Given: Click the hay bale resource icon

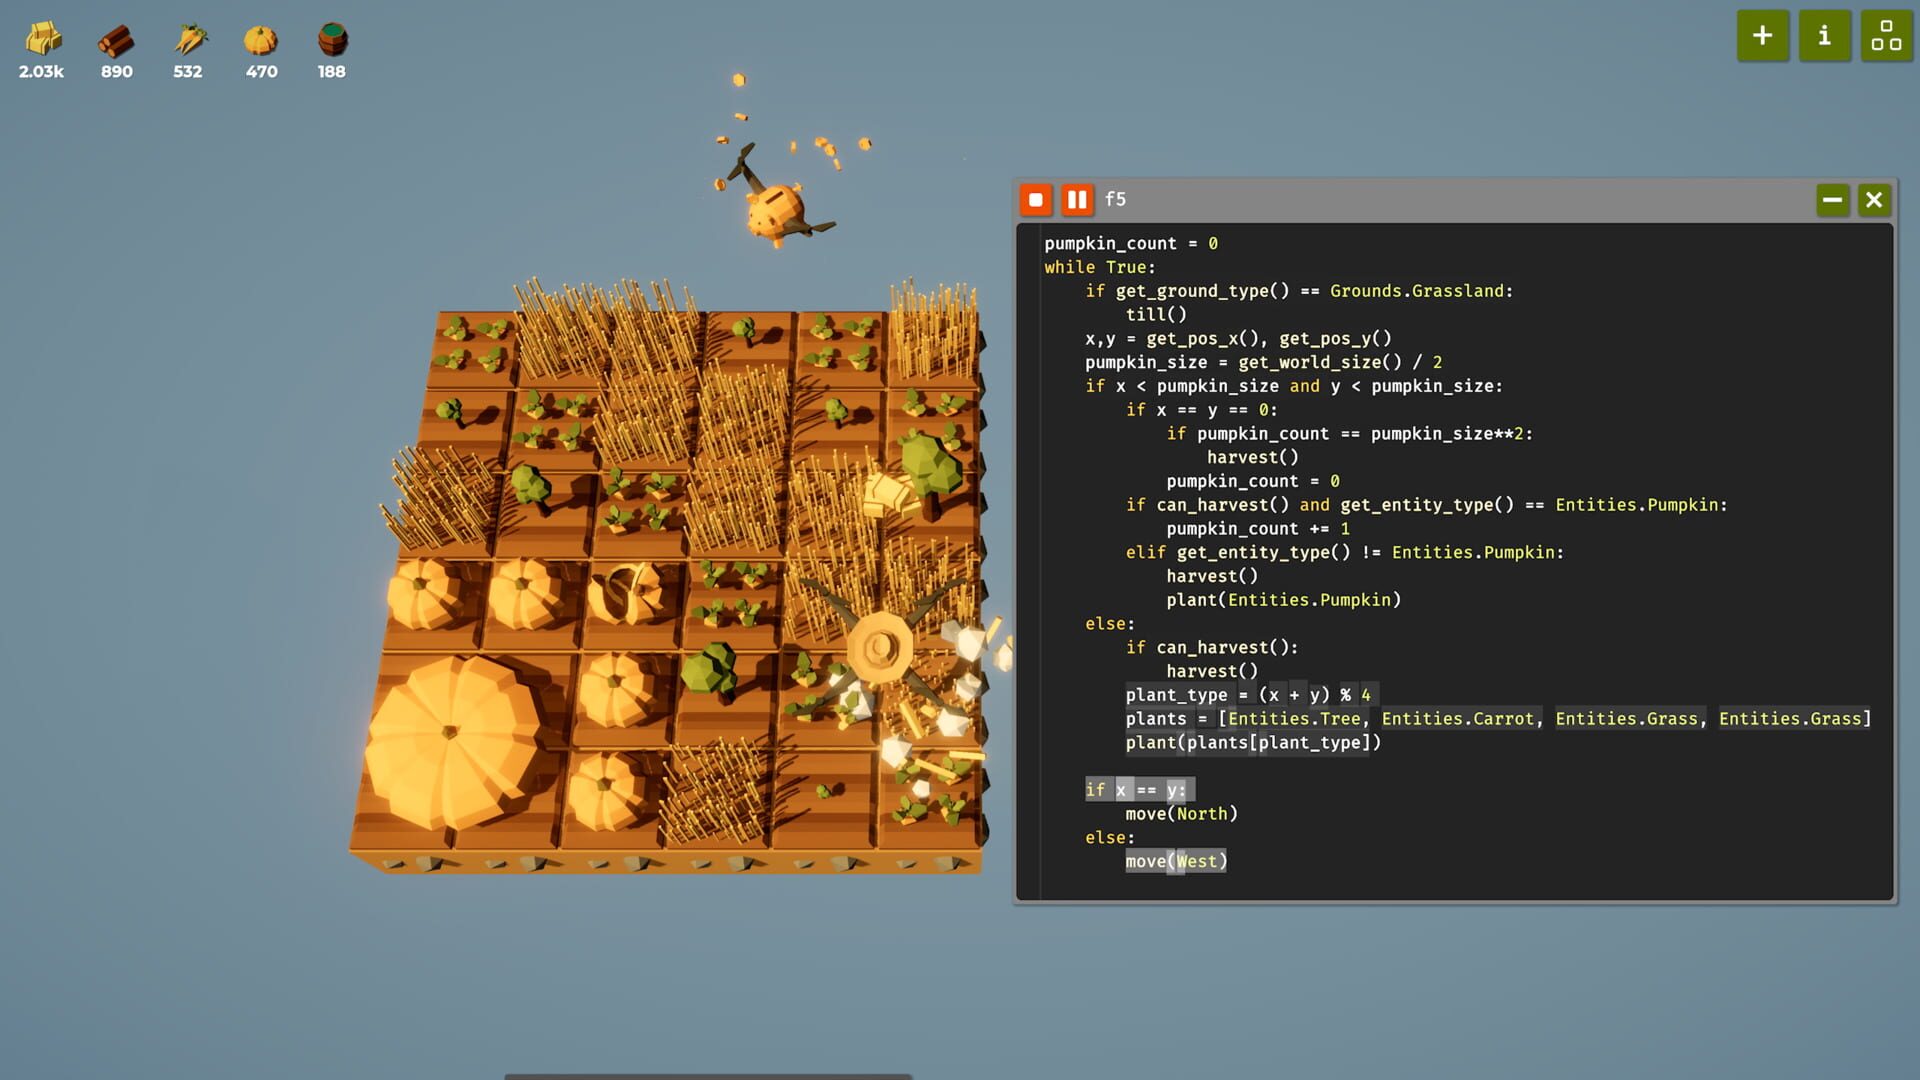Looking at the screenshot, I should [41, 38].
